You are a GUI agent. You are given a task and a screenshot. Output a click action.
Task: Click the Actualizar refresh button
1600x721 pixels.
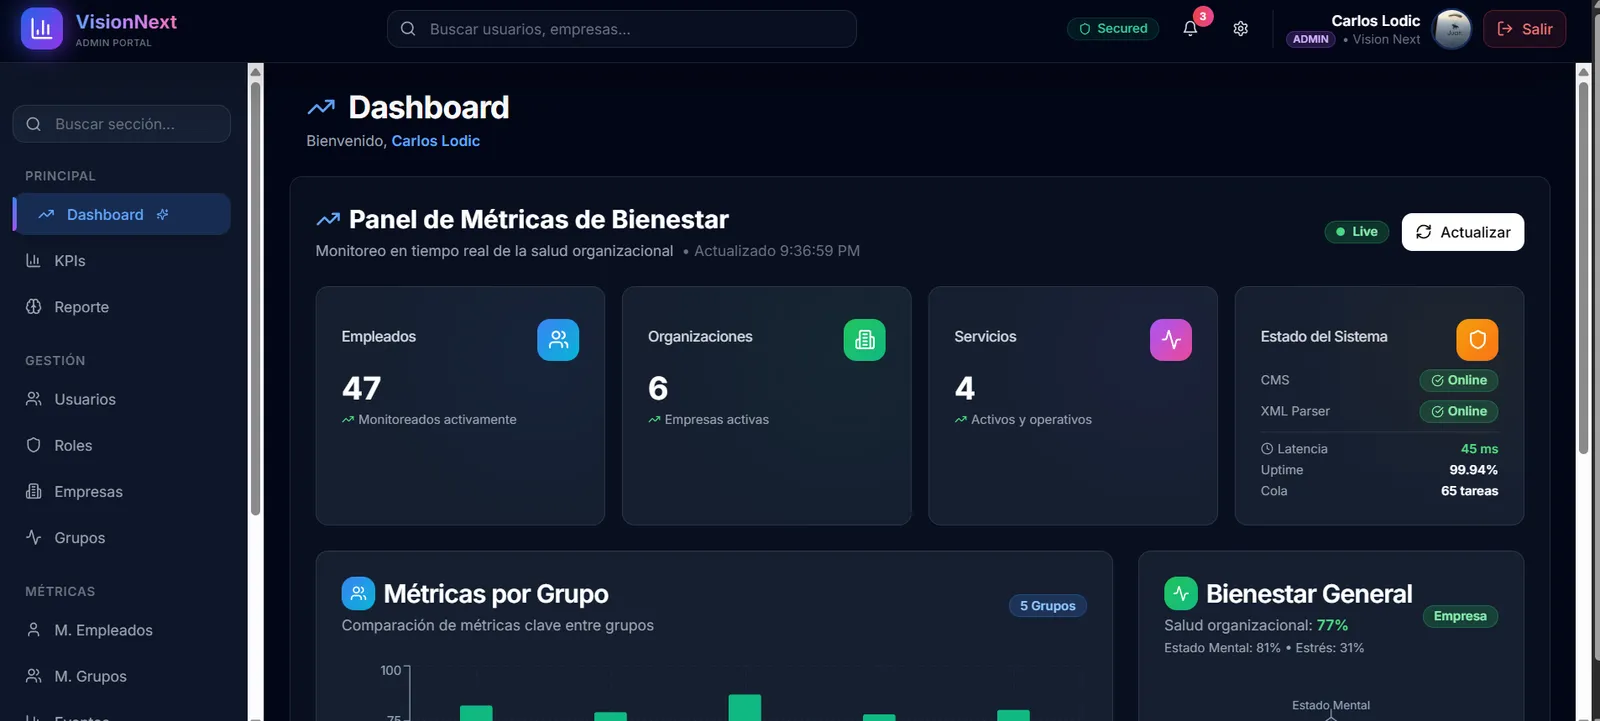click(1463, 232)
